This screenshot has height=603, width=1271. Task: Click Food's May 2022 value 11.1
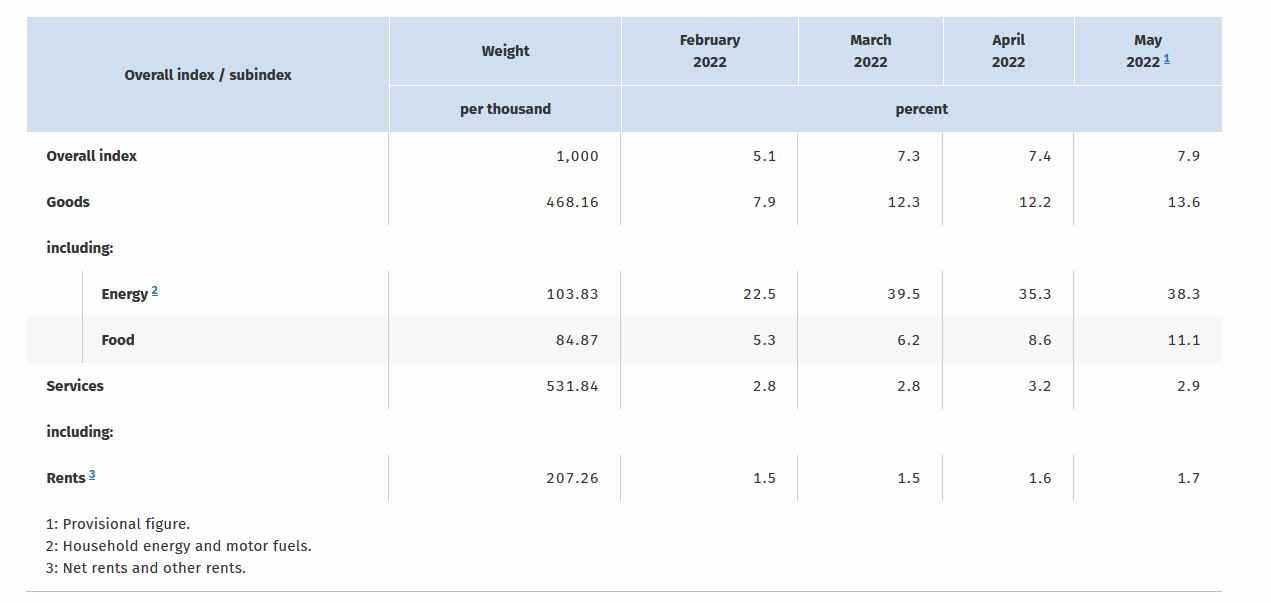pos(1183,340)
